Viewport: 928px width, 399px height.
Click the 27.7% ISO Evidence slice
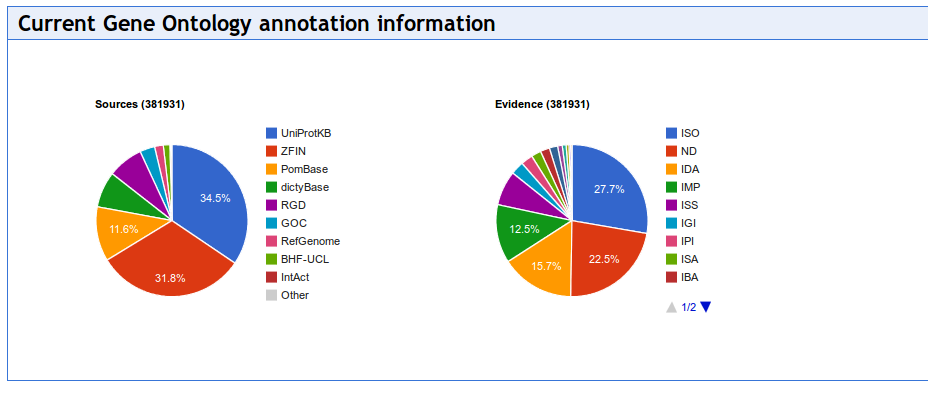pos(610,188)
